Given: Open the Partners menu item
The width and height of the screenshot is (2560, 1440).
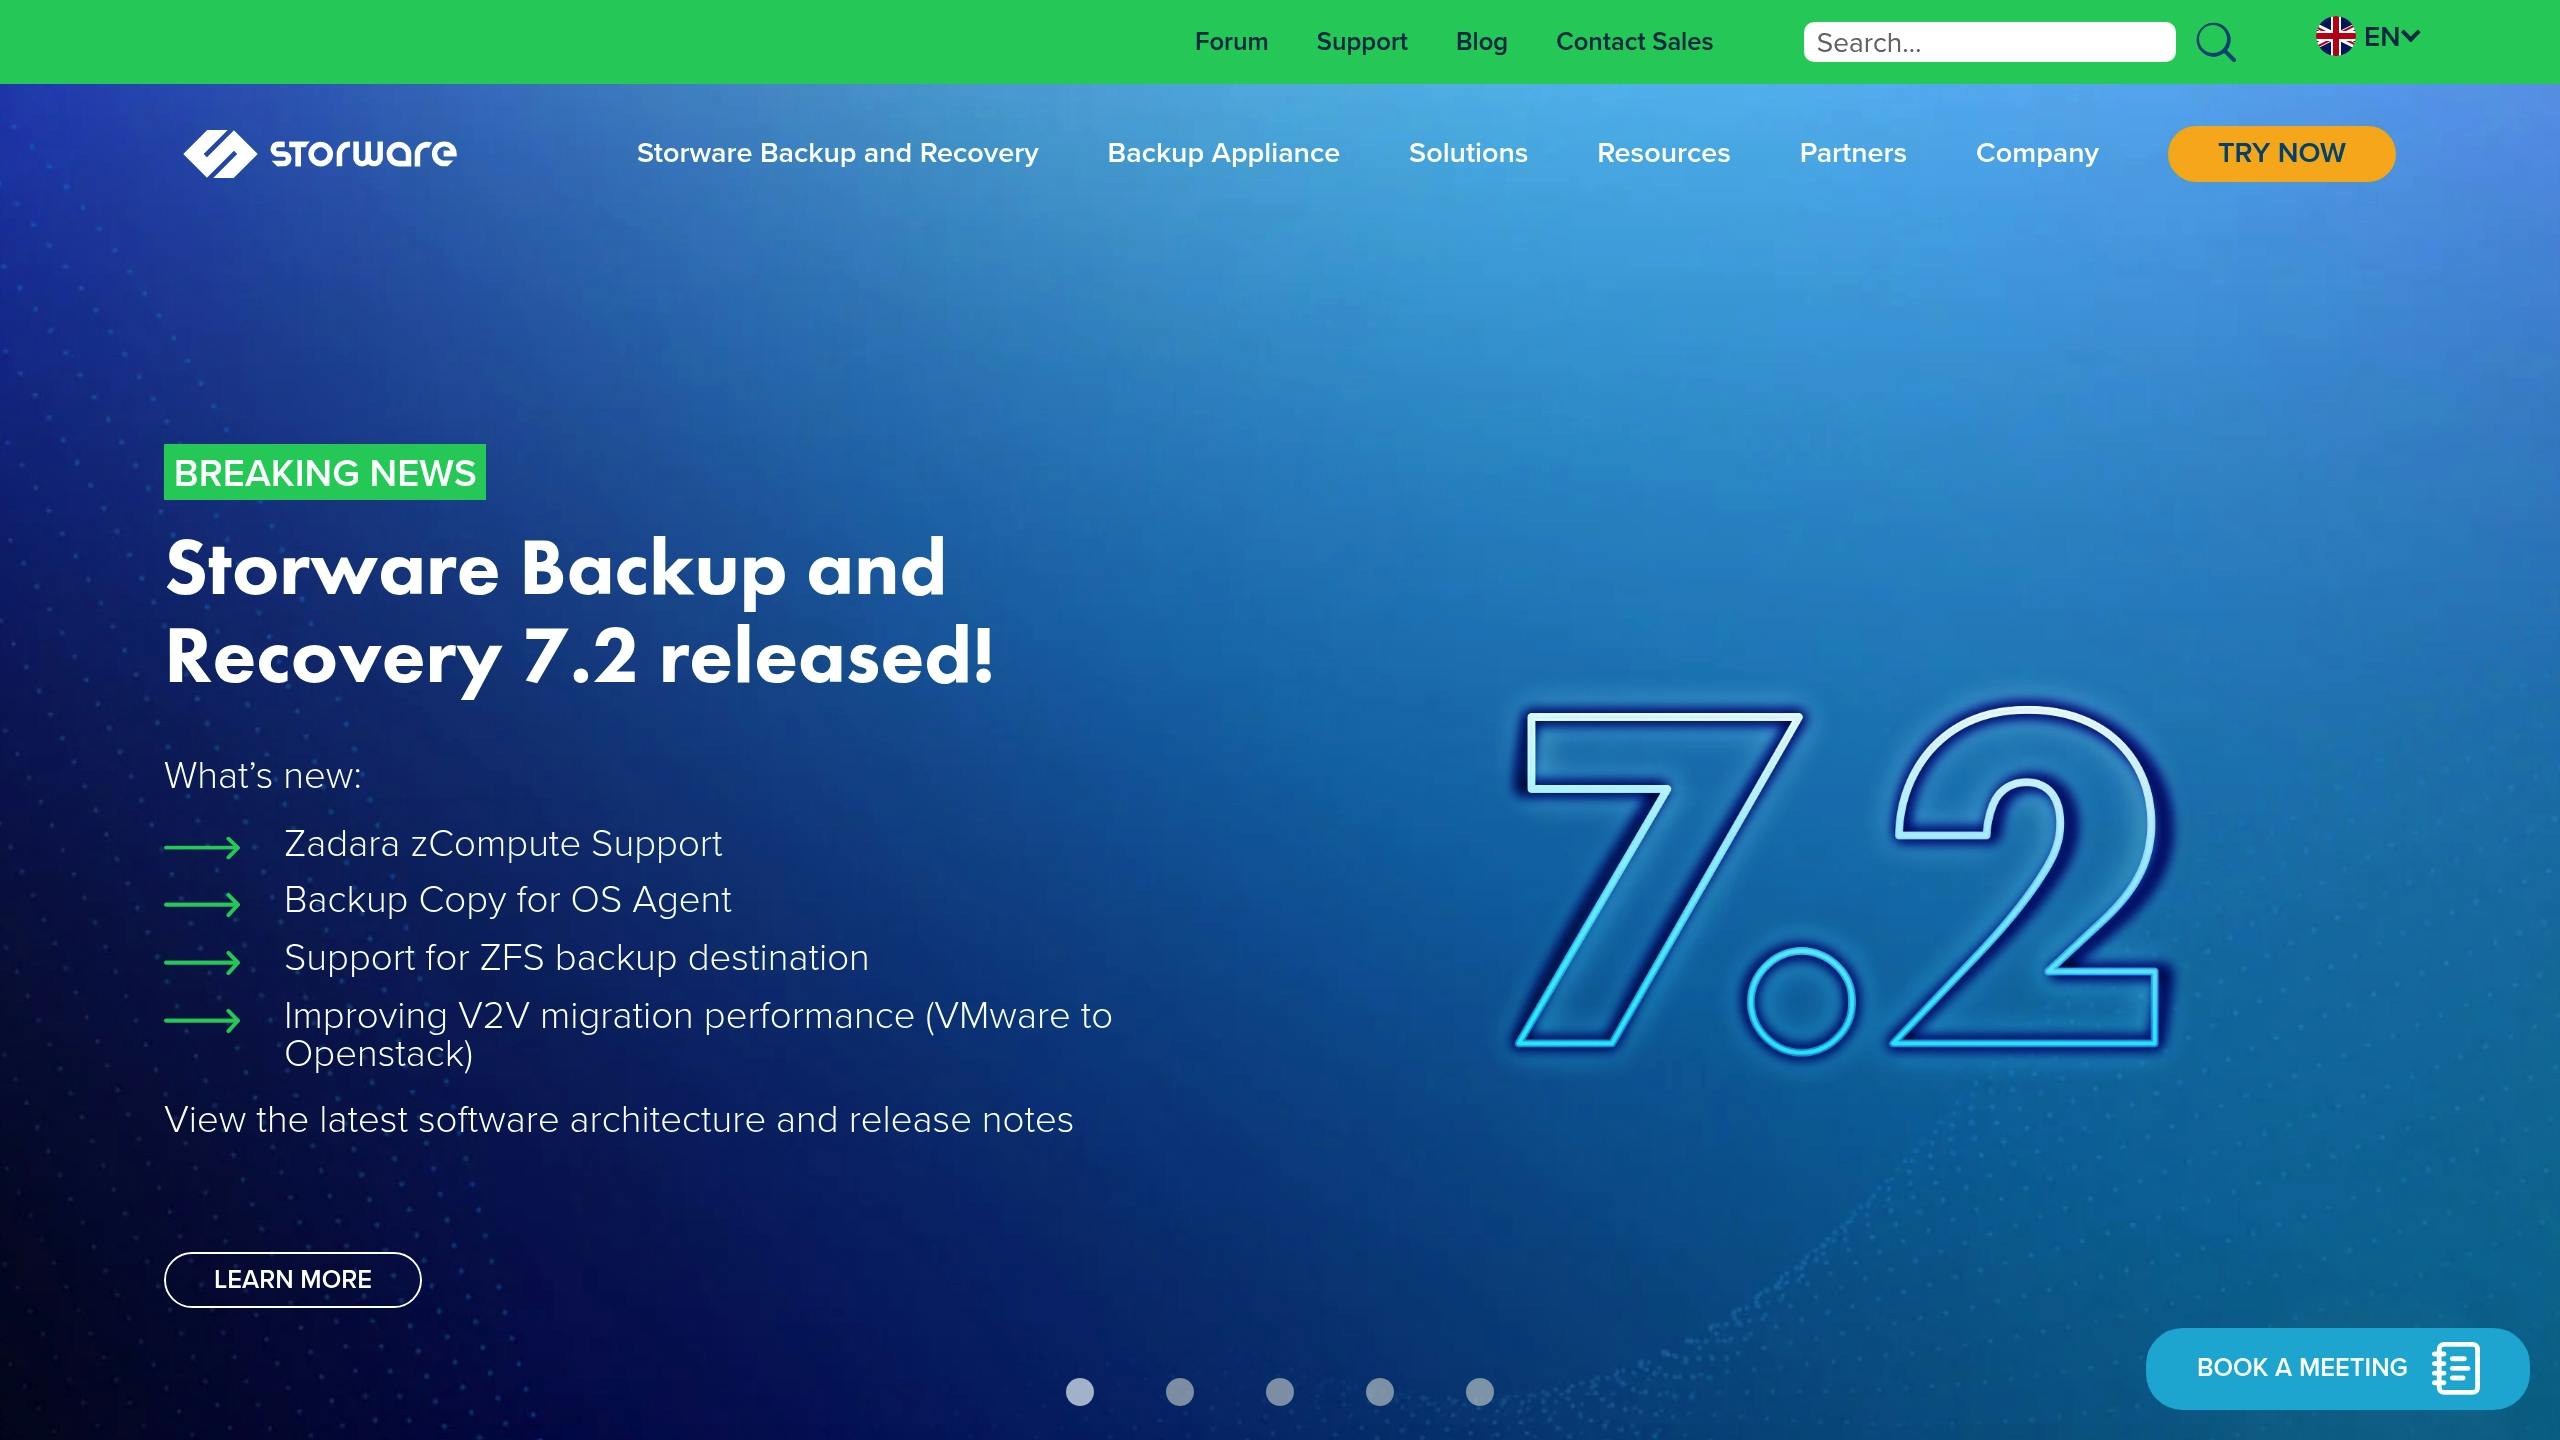Looking at the screenshot, I should coord(1852,153).
